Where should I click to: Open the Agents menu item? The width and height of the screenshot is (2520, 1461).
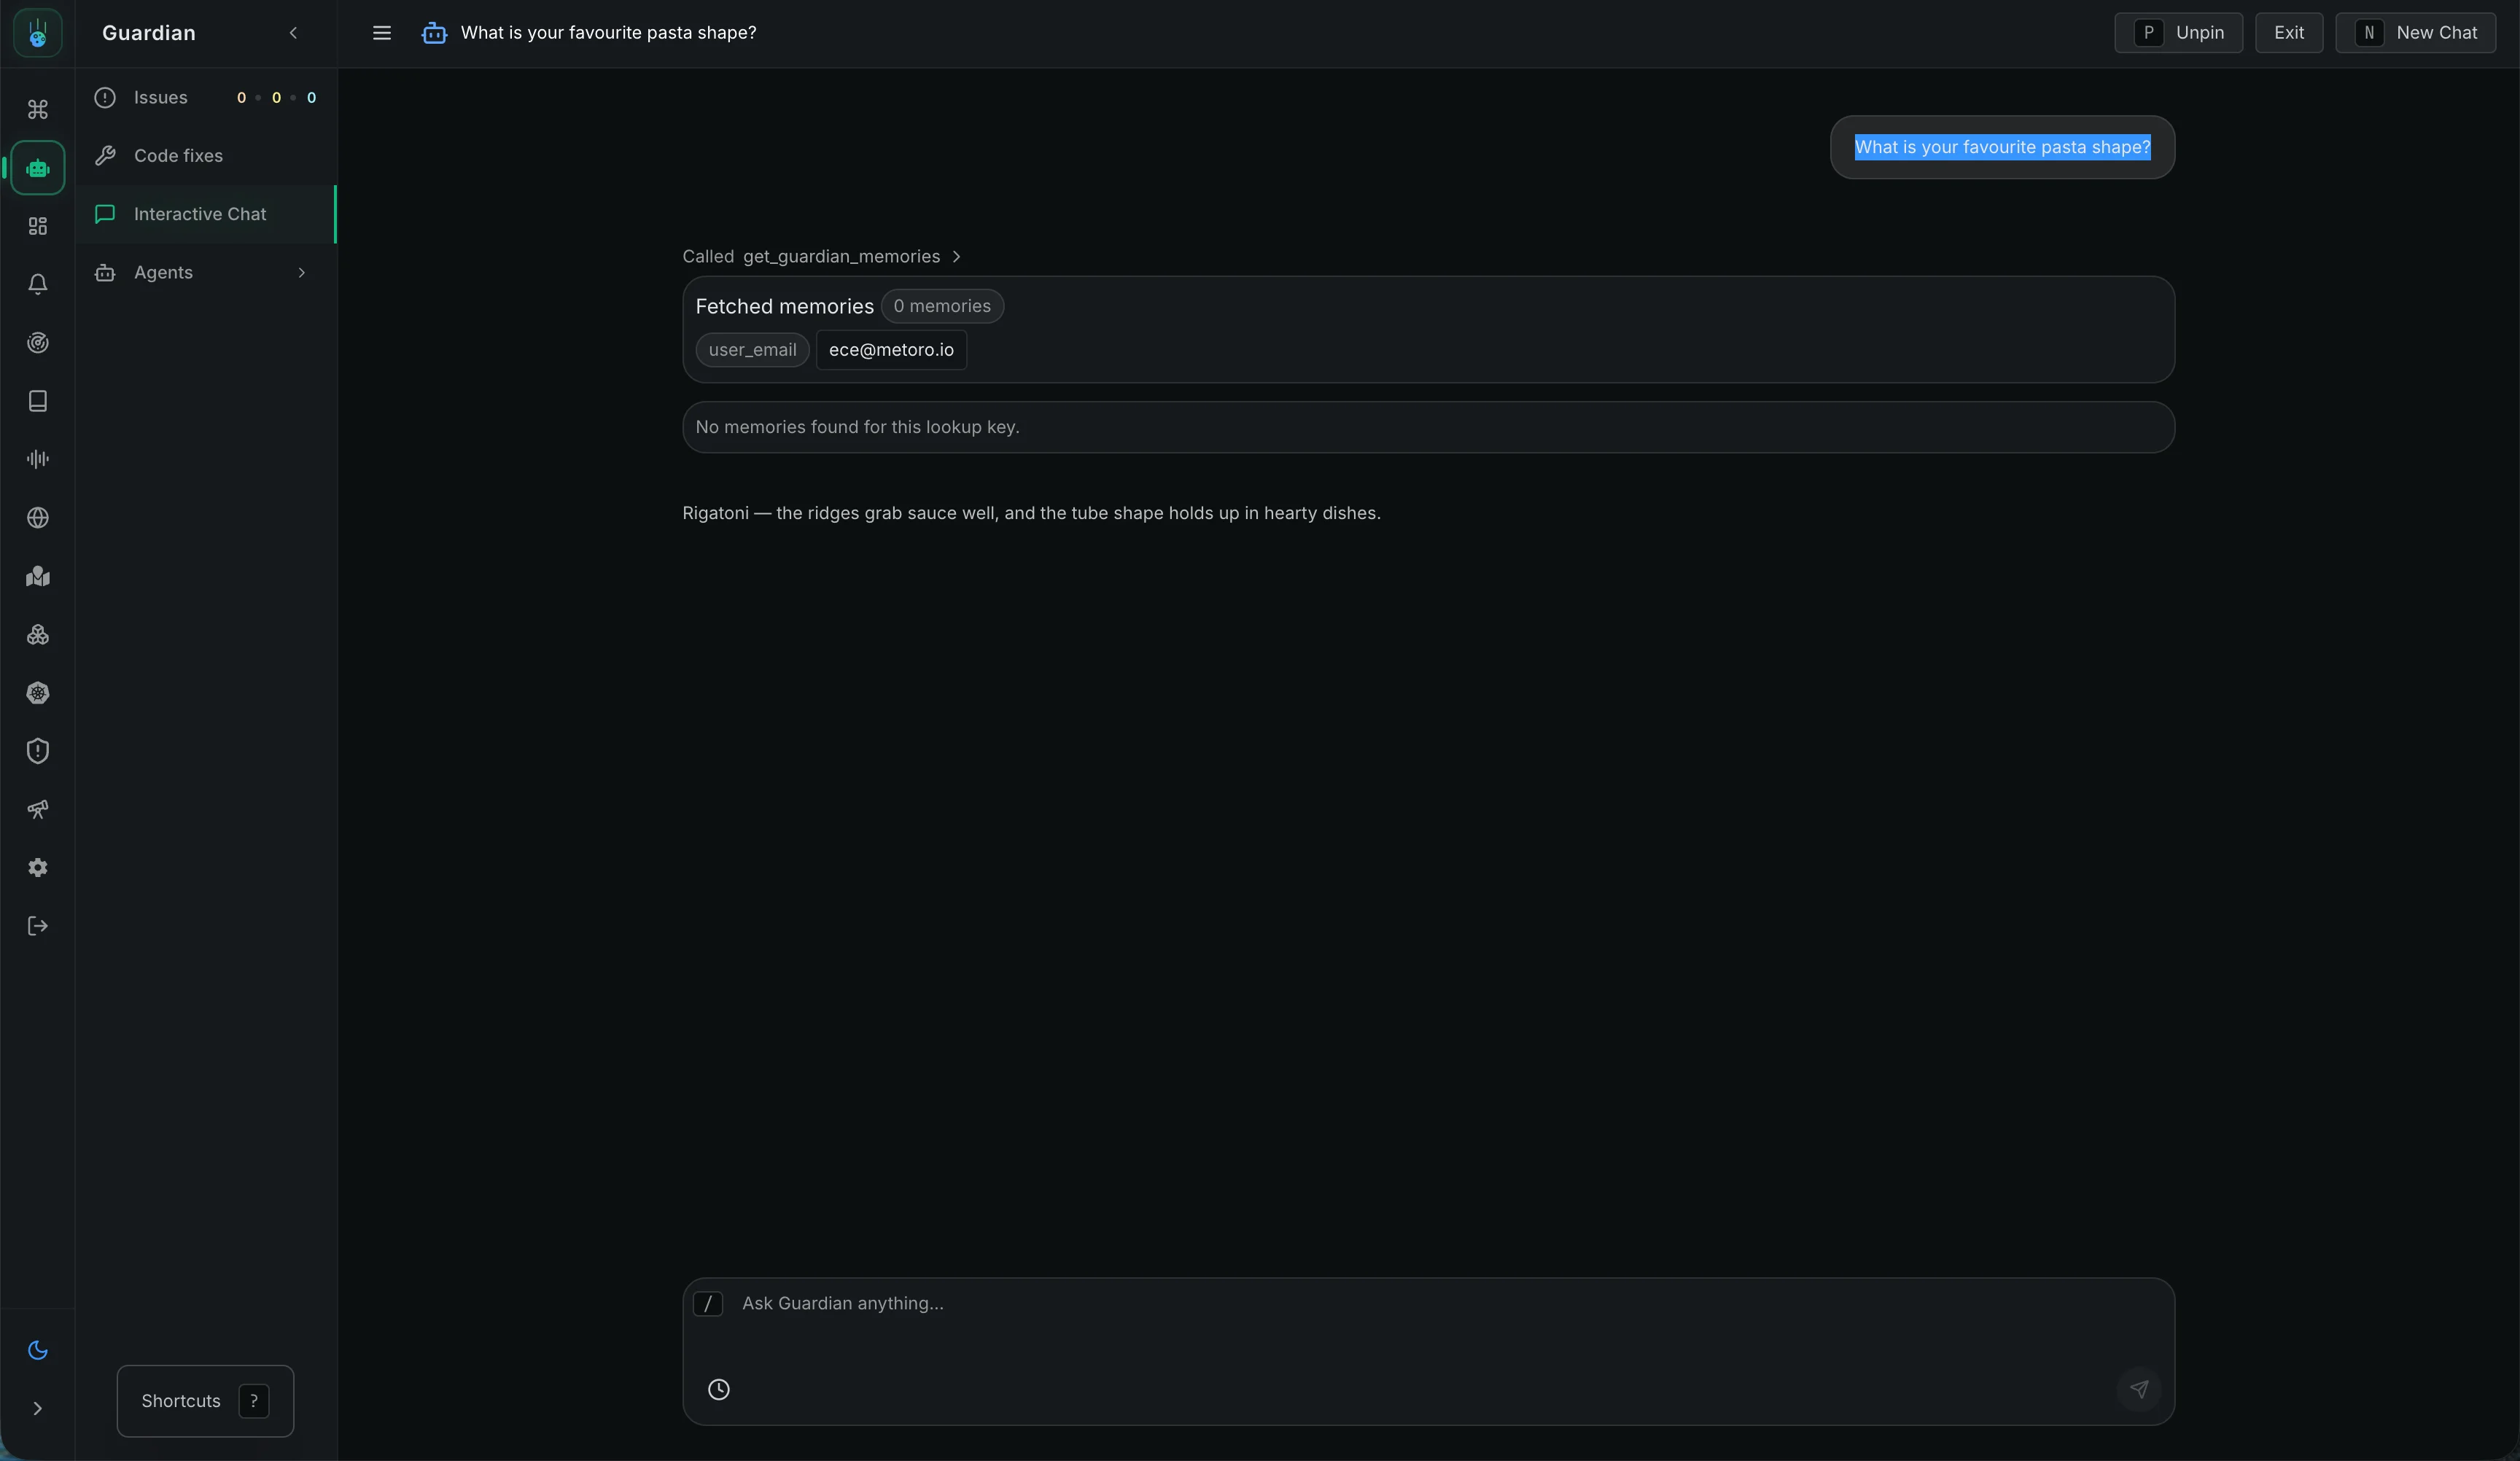click(206, 272)
